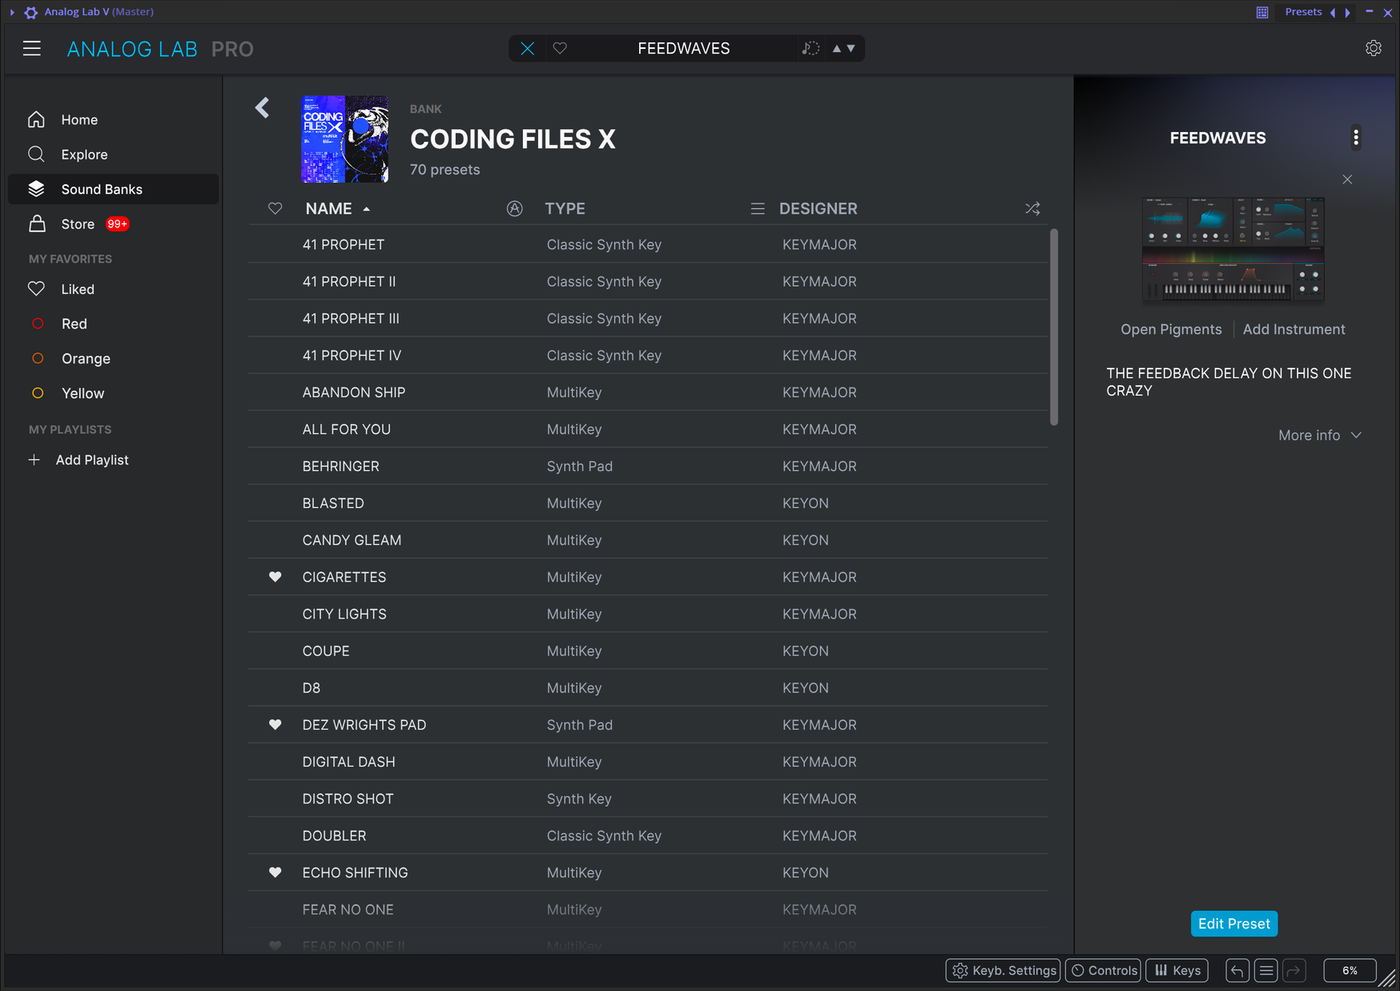The height and width of the screenshot is (991, 1400).
Task: Unlike the CIGARETTES preset heart
Action: [x=275, y=577]
